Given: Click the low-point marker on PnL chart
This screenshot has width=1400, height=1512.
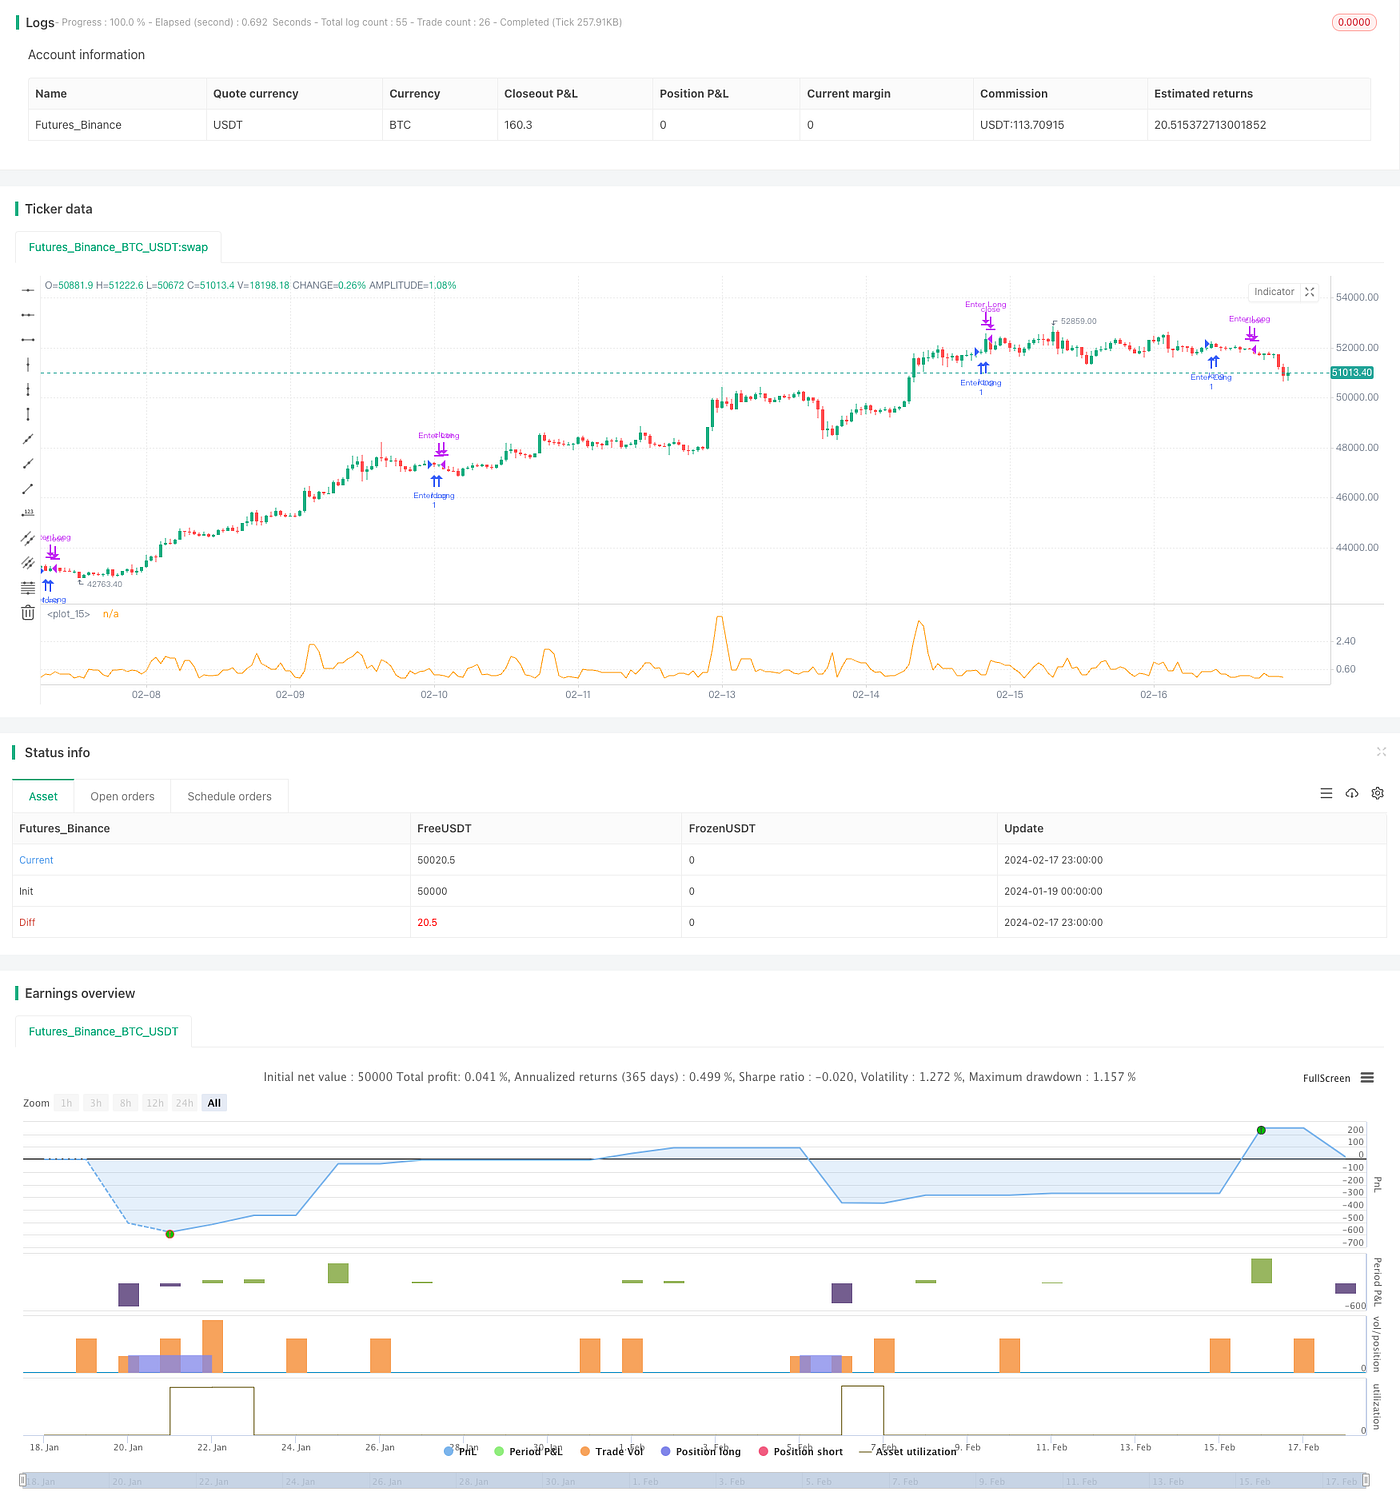Looking at the screenshot, I should click(170, 1234).
